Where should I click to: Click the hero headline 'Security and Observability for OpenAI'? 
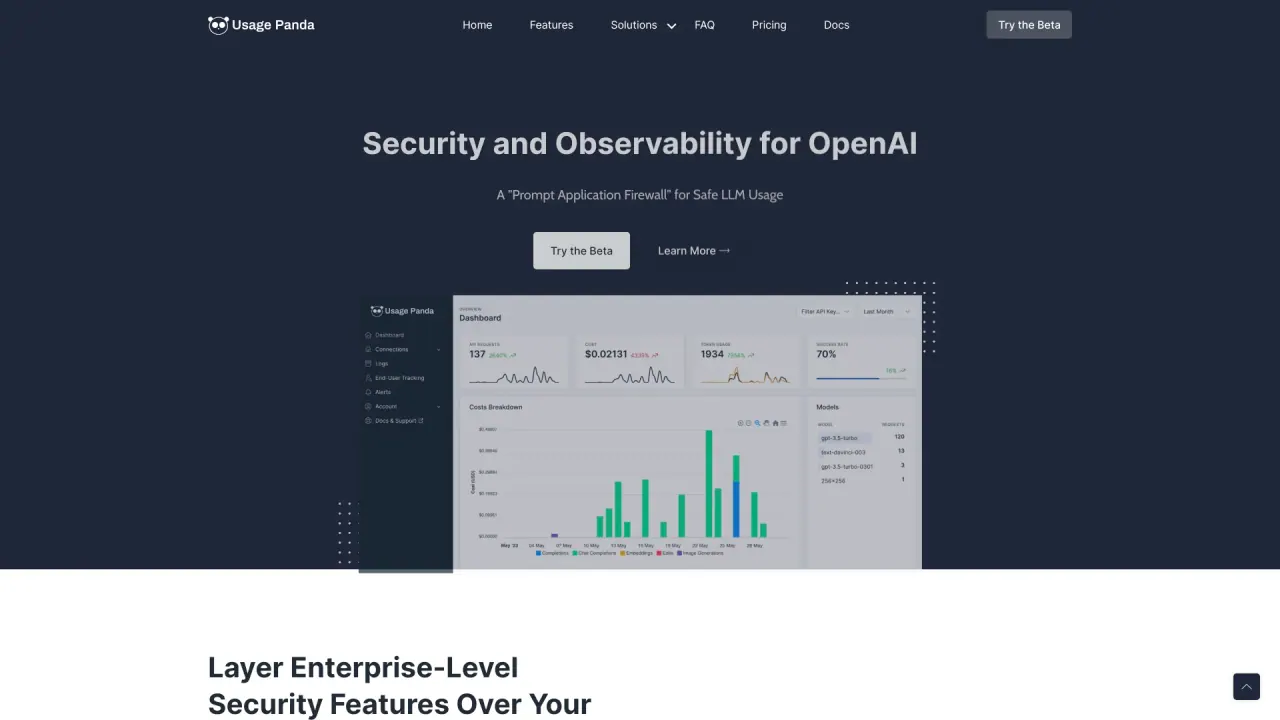pos(640,143)
